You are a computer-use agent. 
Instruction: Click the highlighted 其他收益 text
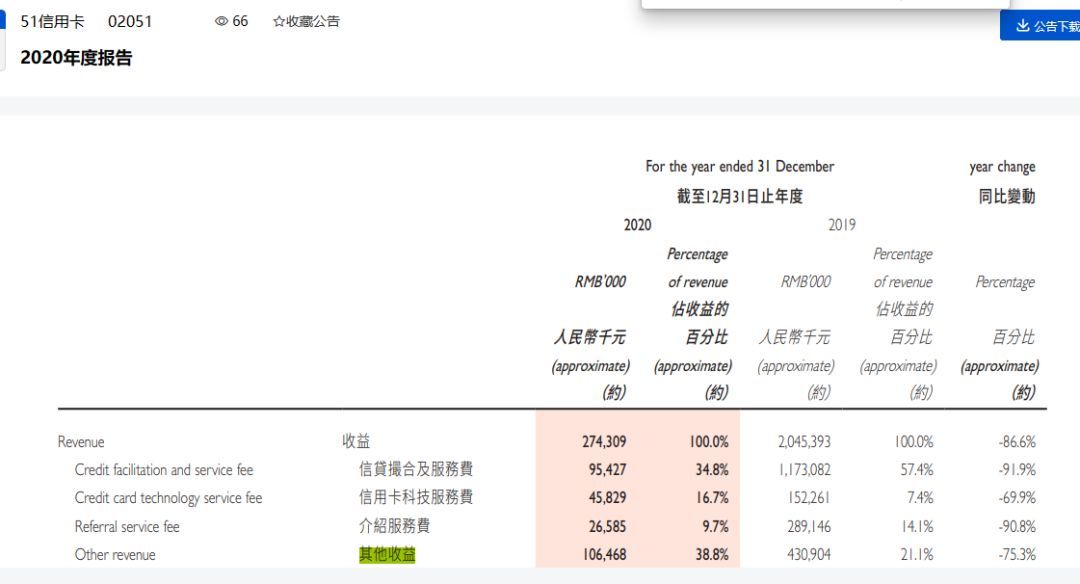[x=387, y=554]
